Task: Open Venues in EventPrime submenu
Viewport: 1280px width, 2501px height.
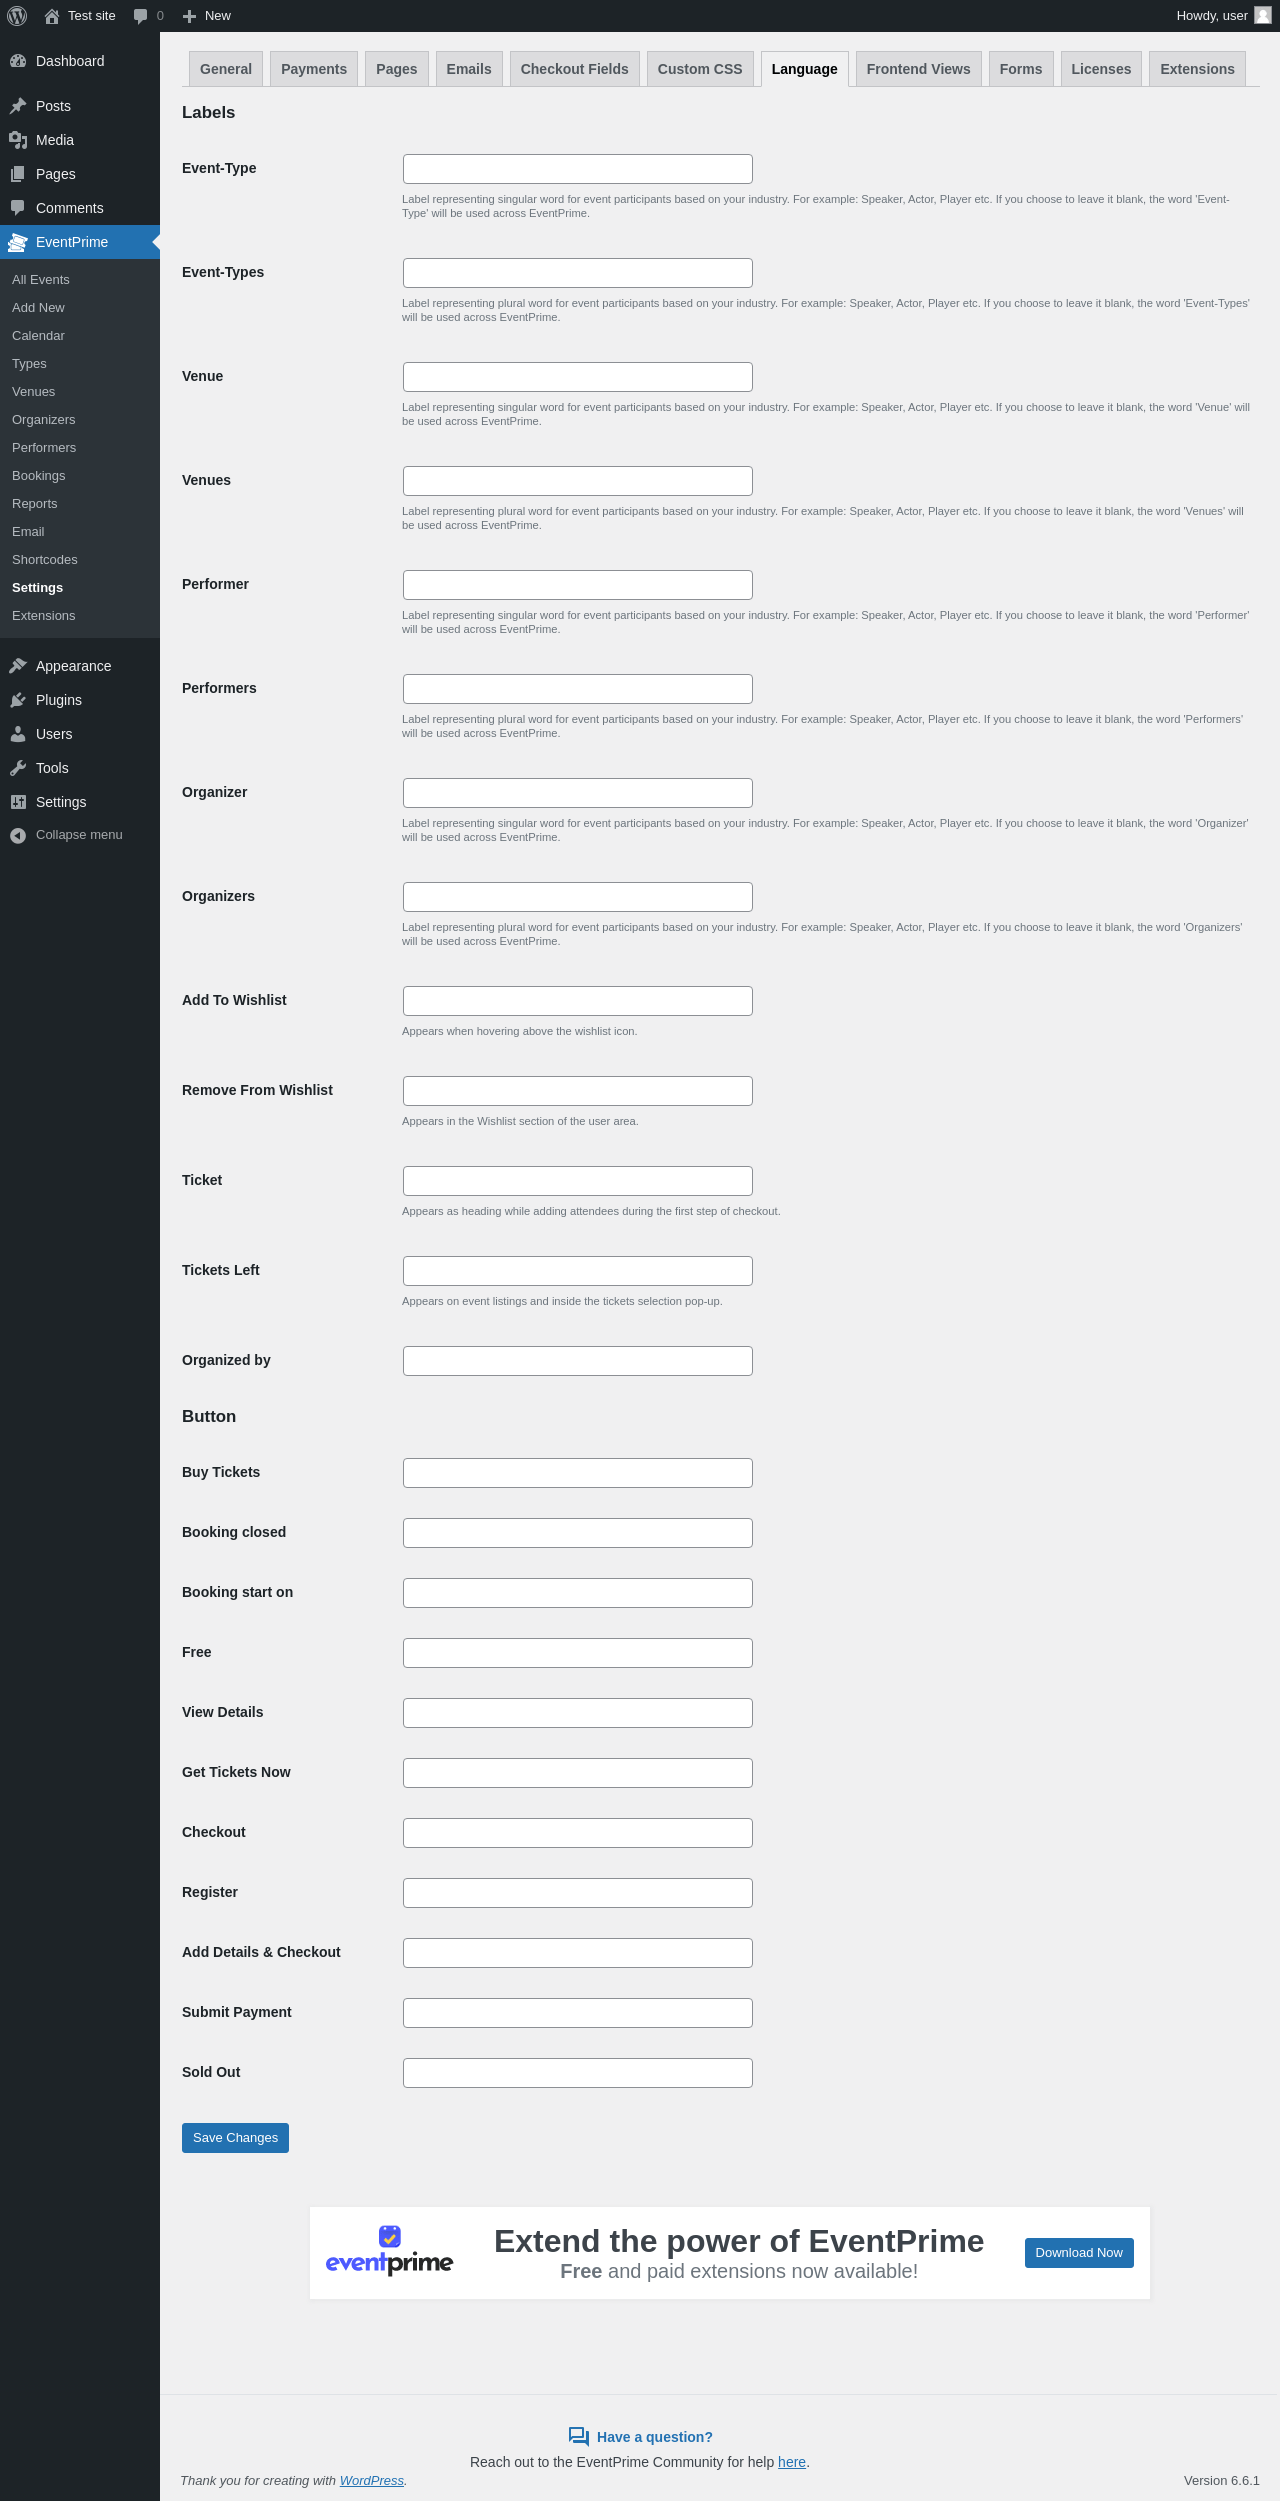Action: click(x=34, y=392)
